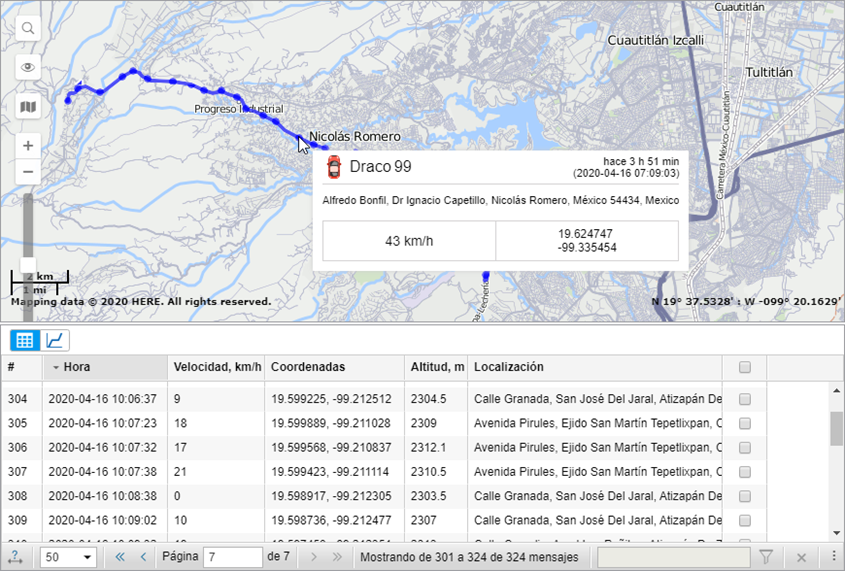
Task: Switch to chart view of messages
Action: pos(55,340)
